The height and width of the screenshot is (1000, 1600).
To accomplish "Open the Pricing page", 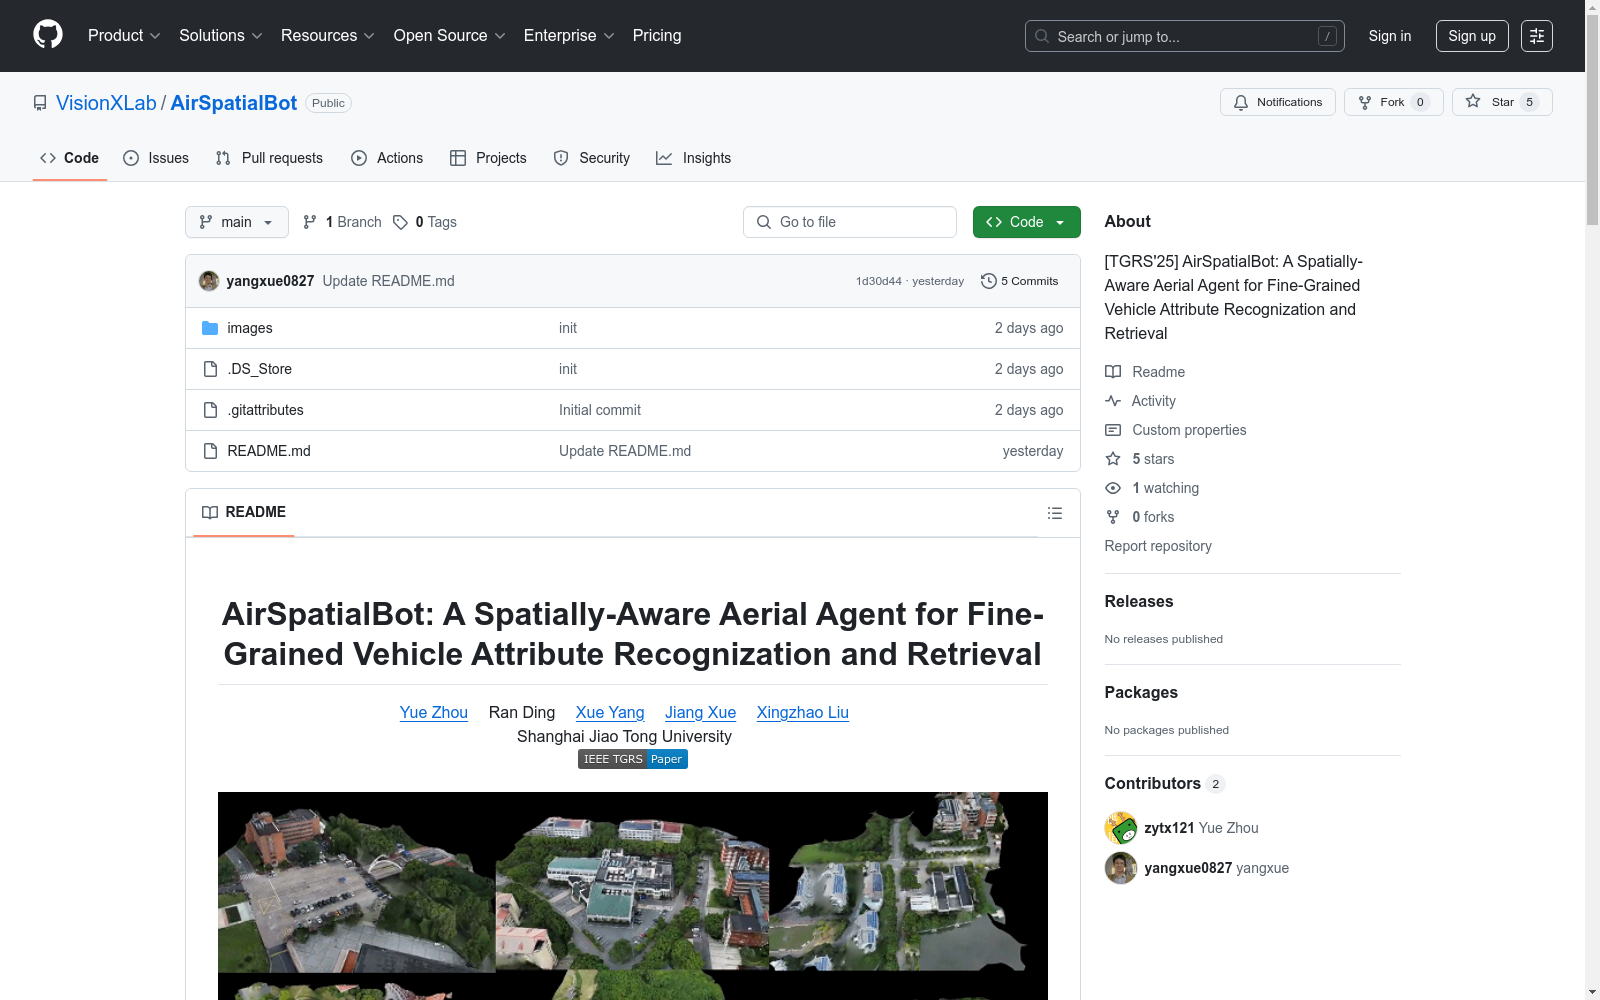I will tap(657, 36).
